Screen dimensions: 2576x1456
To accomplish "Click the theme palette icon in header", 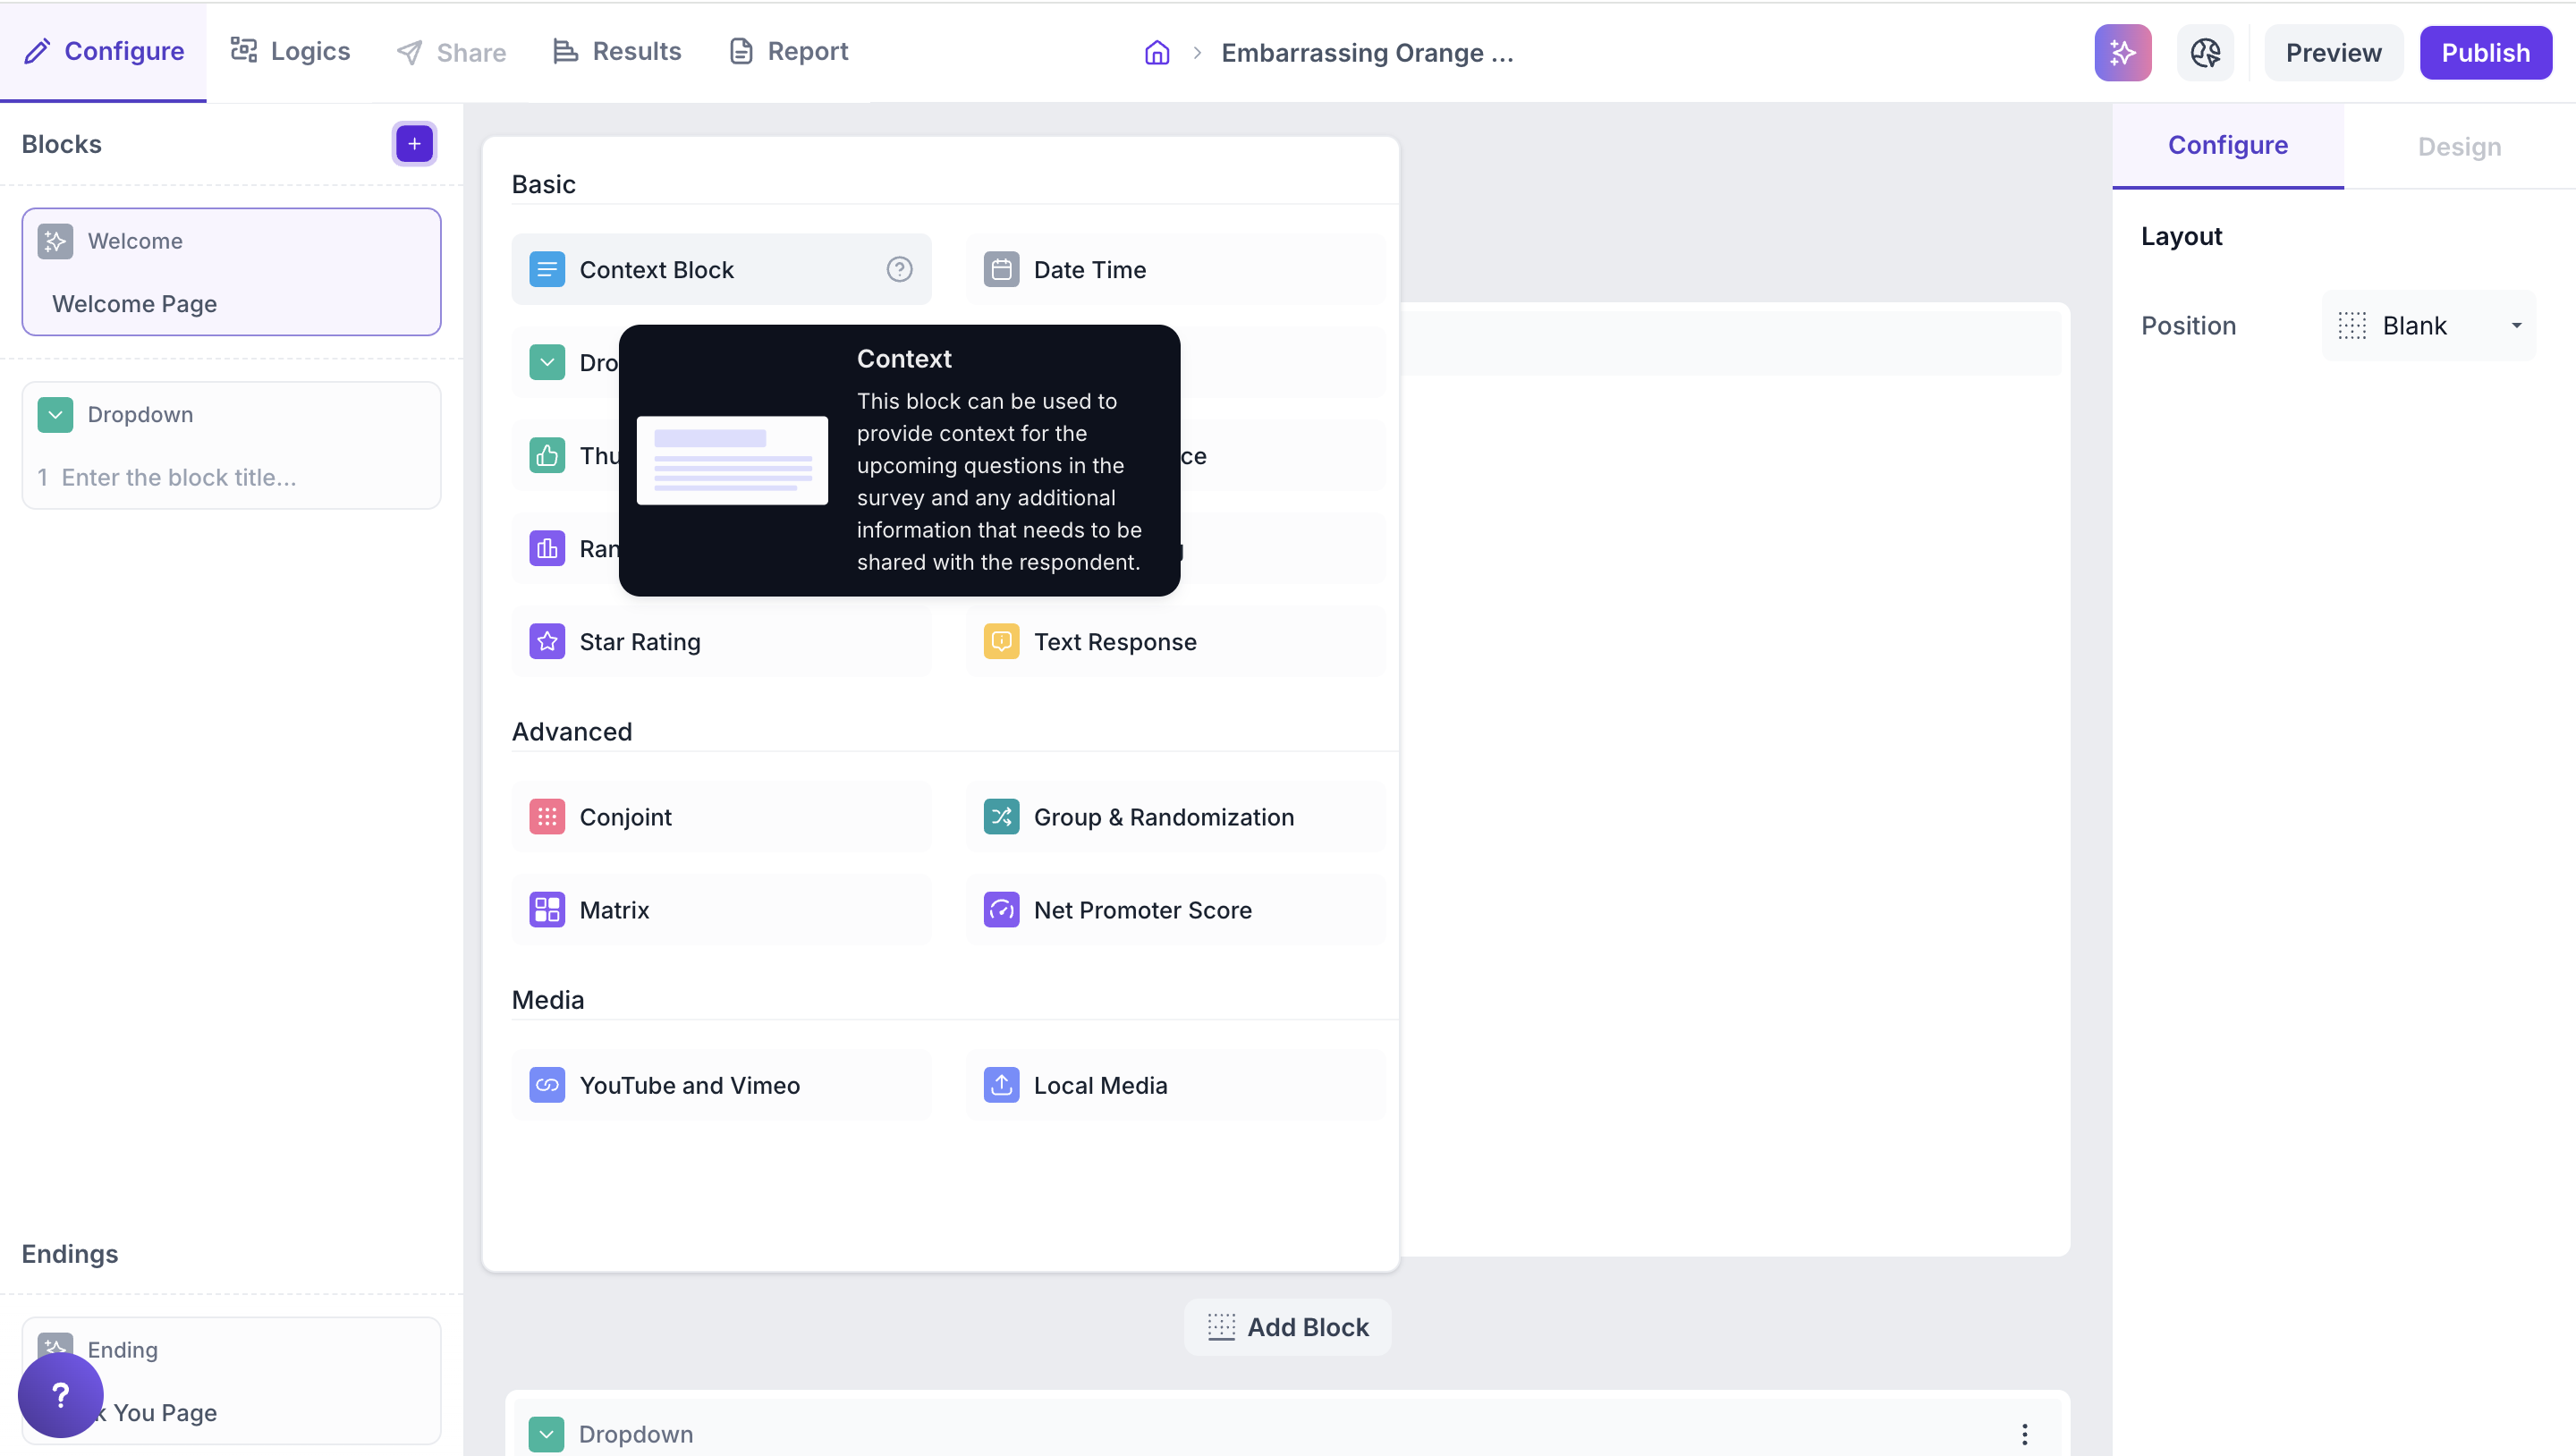I will [x=2205, y=53].
